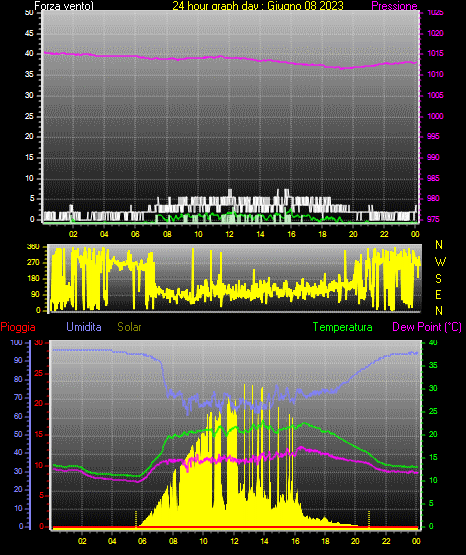Click the W wind direction letter

pos(440,262)
